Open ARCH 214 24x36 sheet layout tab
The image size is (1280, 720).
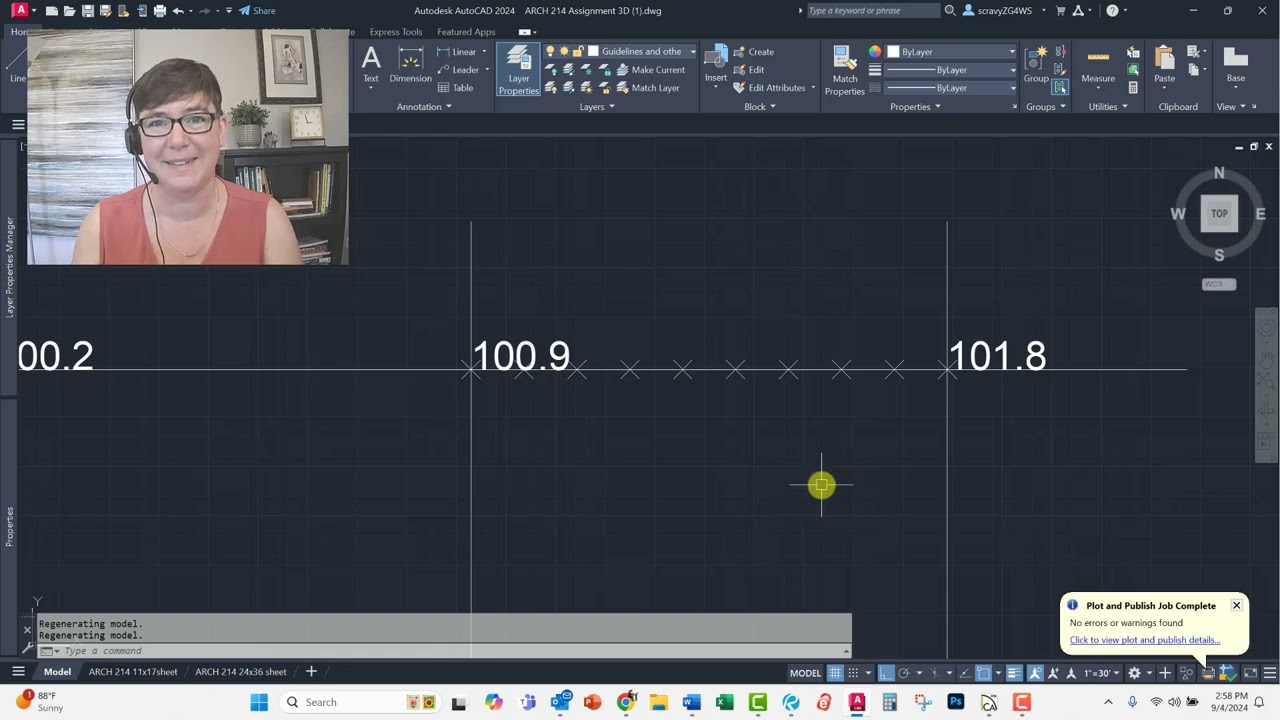pyautogui.click(x=241, y=672)
